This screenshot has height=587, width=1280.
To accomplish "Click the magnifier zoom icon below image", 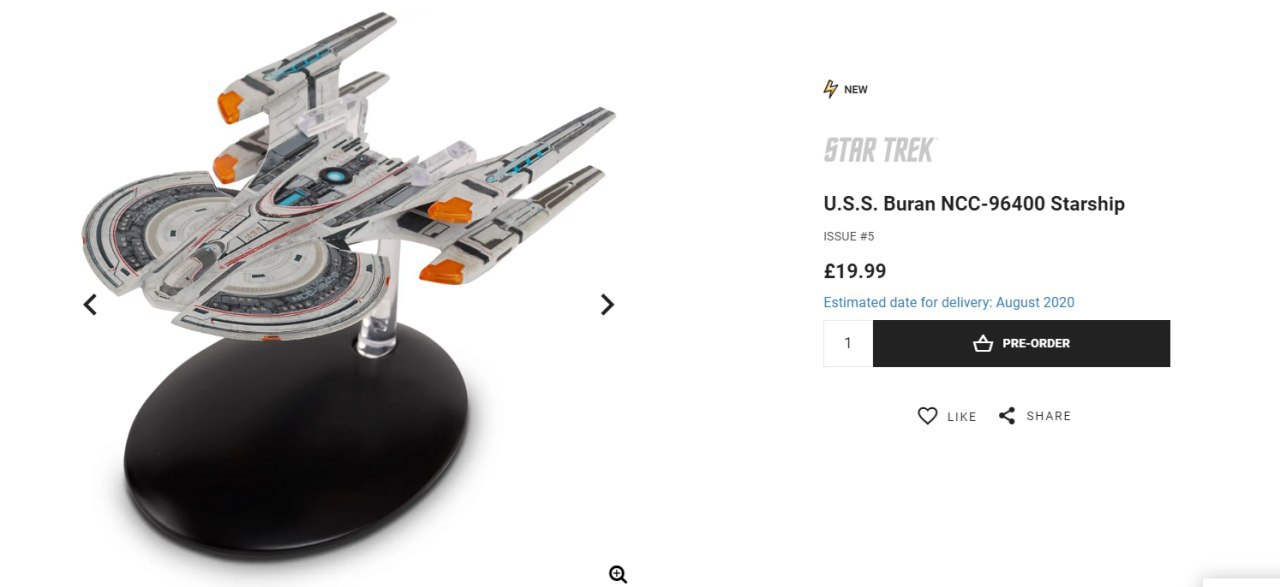I will pos(618,574).
